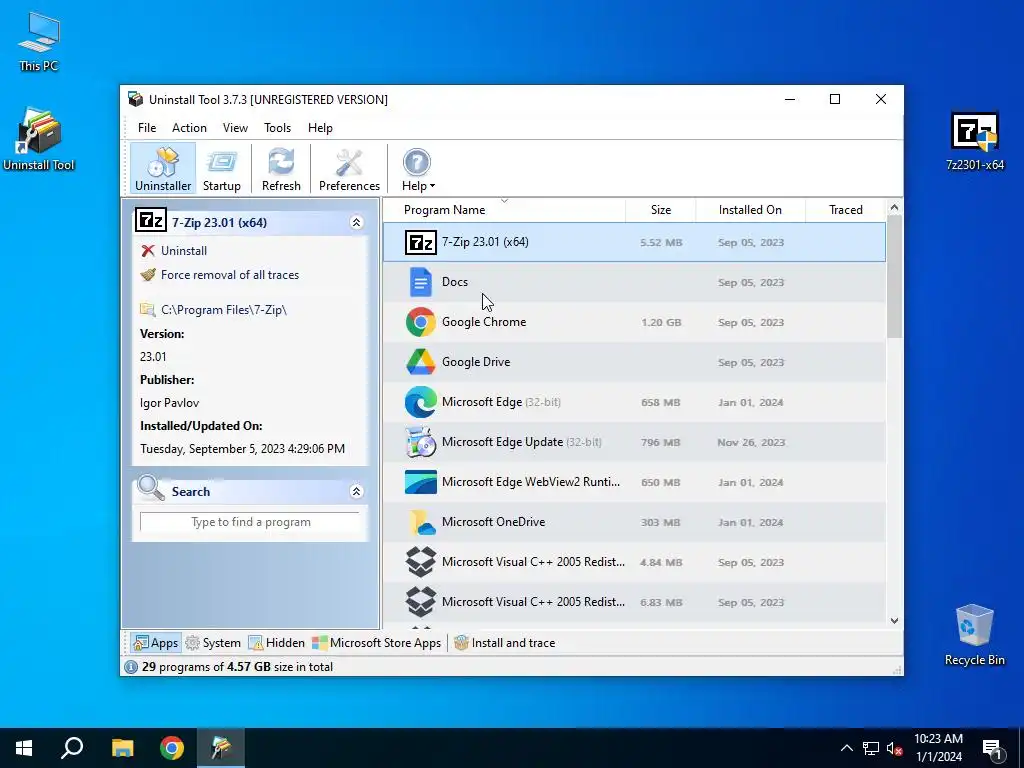Screen dimensions: 1024x768
Task: Click the 1.20 GB size of Google Chrome
Action: 661,323
